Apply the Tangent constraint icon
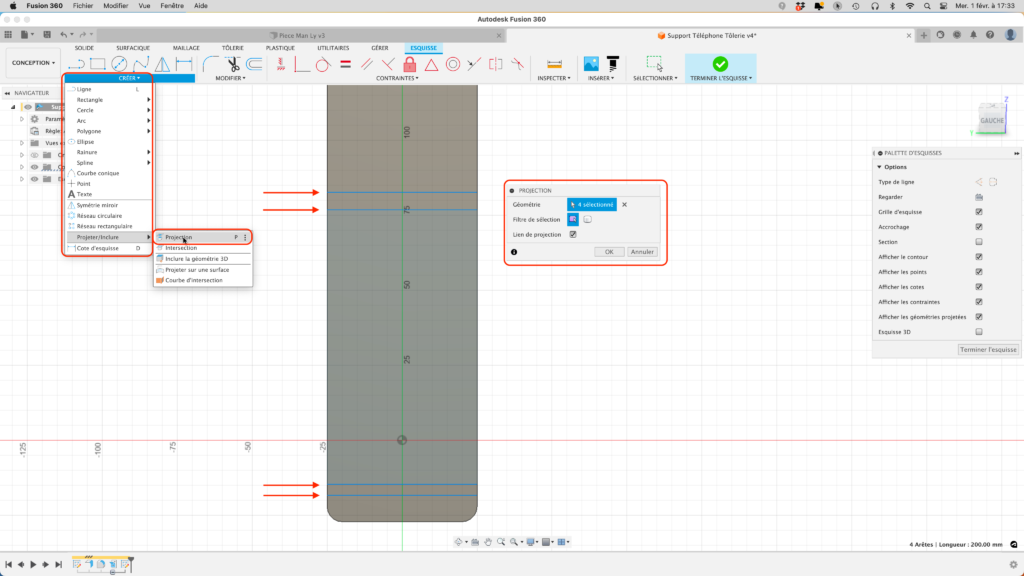This screenshot has width=1024, height=576. [323, 64]
